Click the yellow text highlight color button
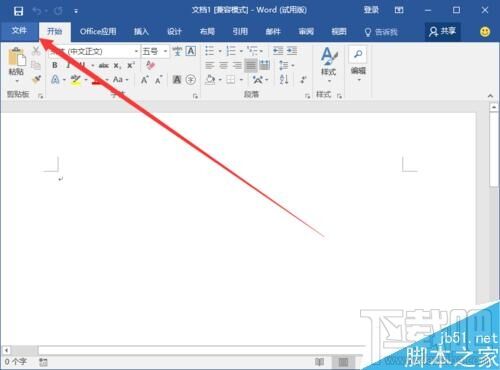 [x=76, y=80]
